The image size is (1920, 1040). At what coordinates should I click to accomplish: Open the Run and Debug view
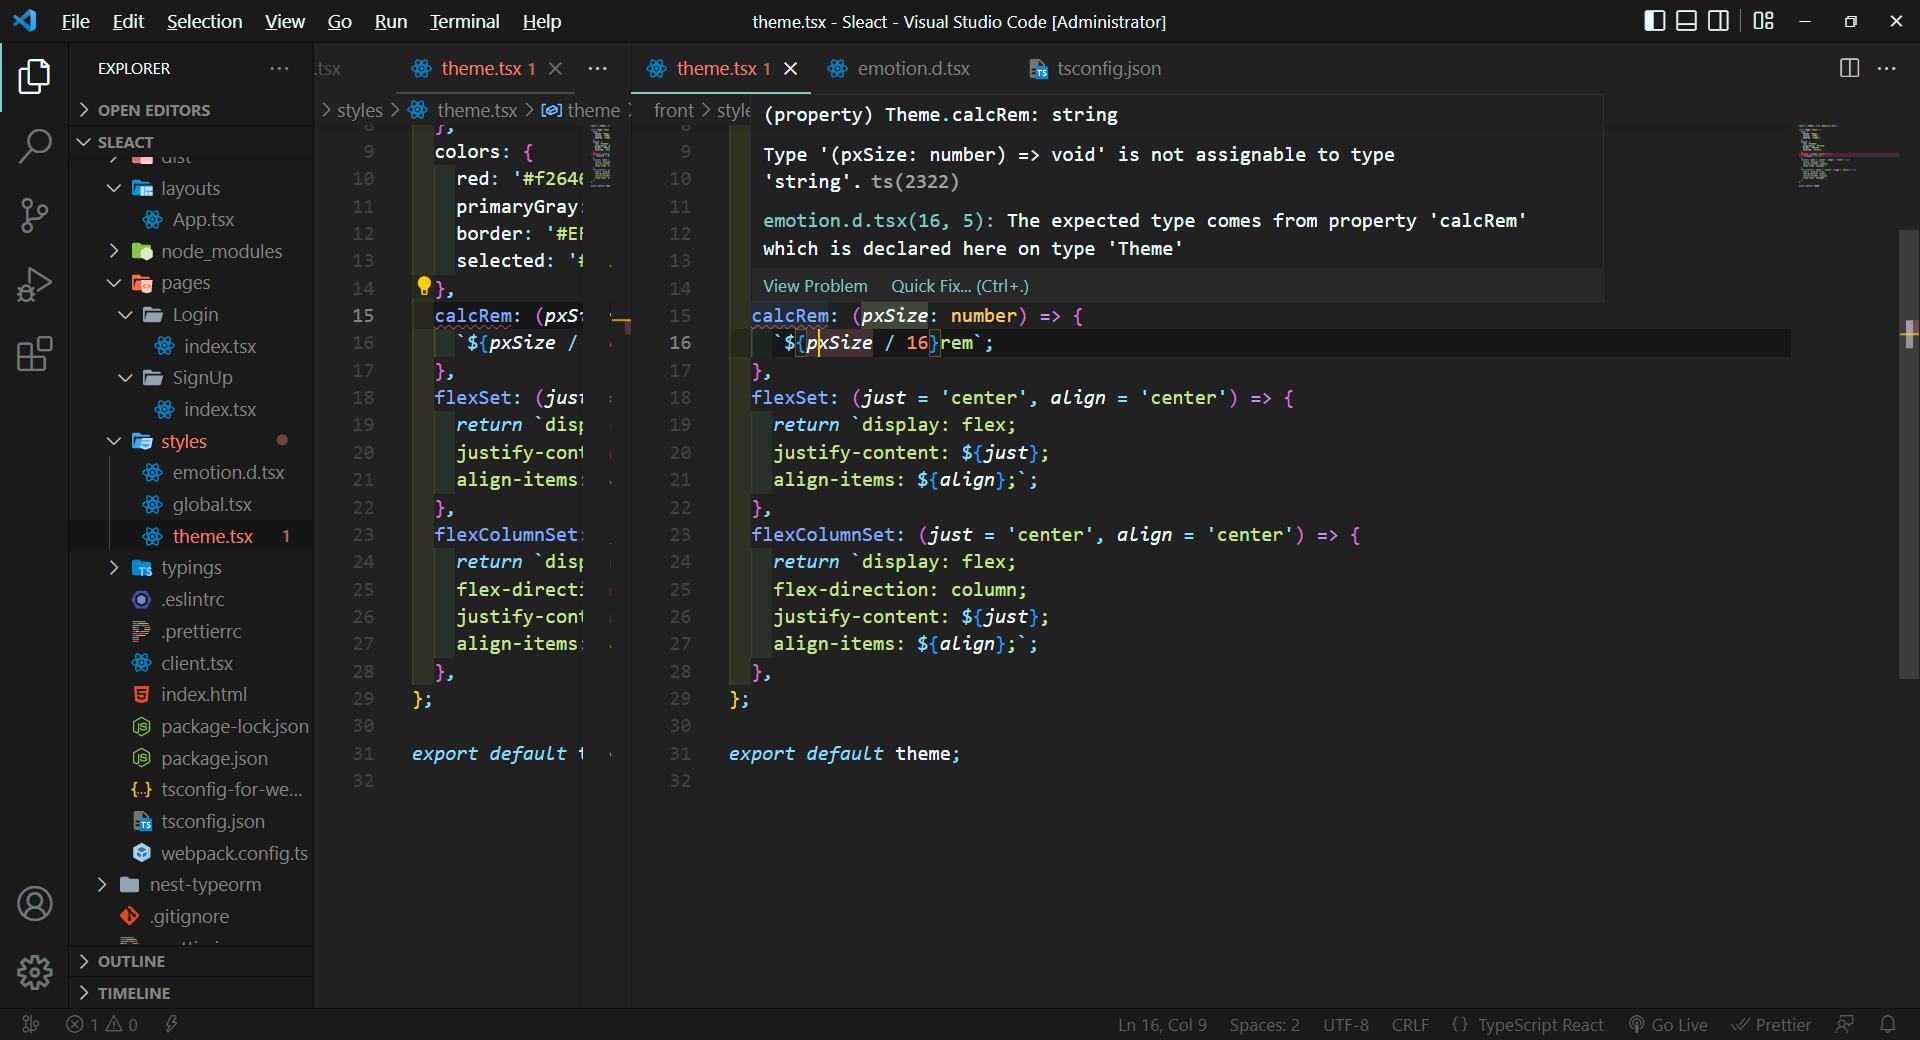[34, 284]
